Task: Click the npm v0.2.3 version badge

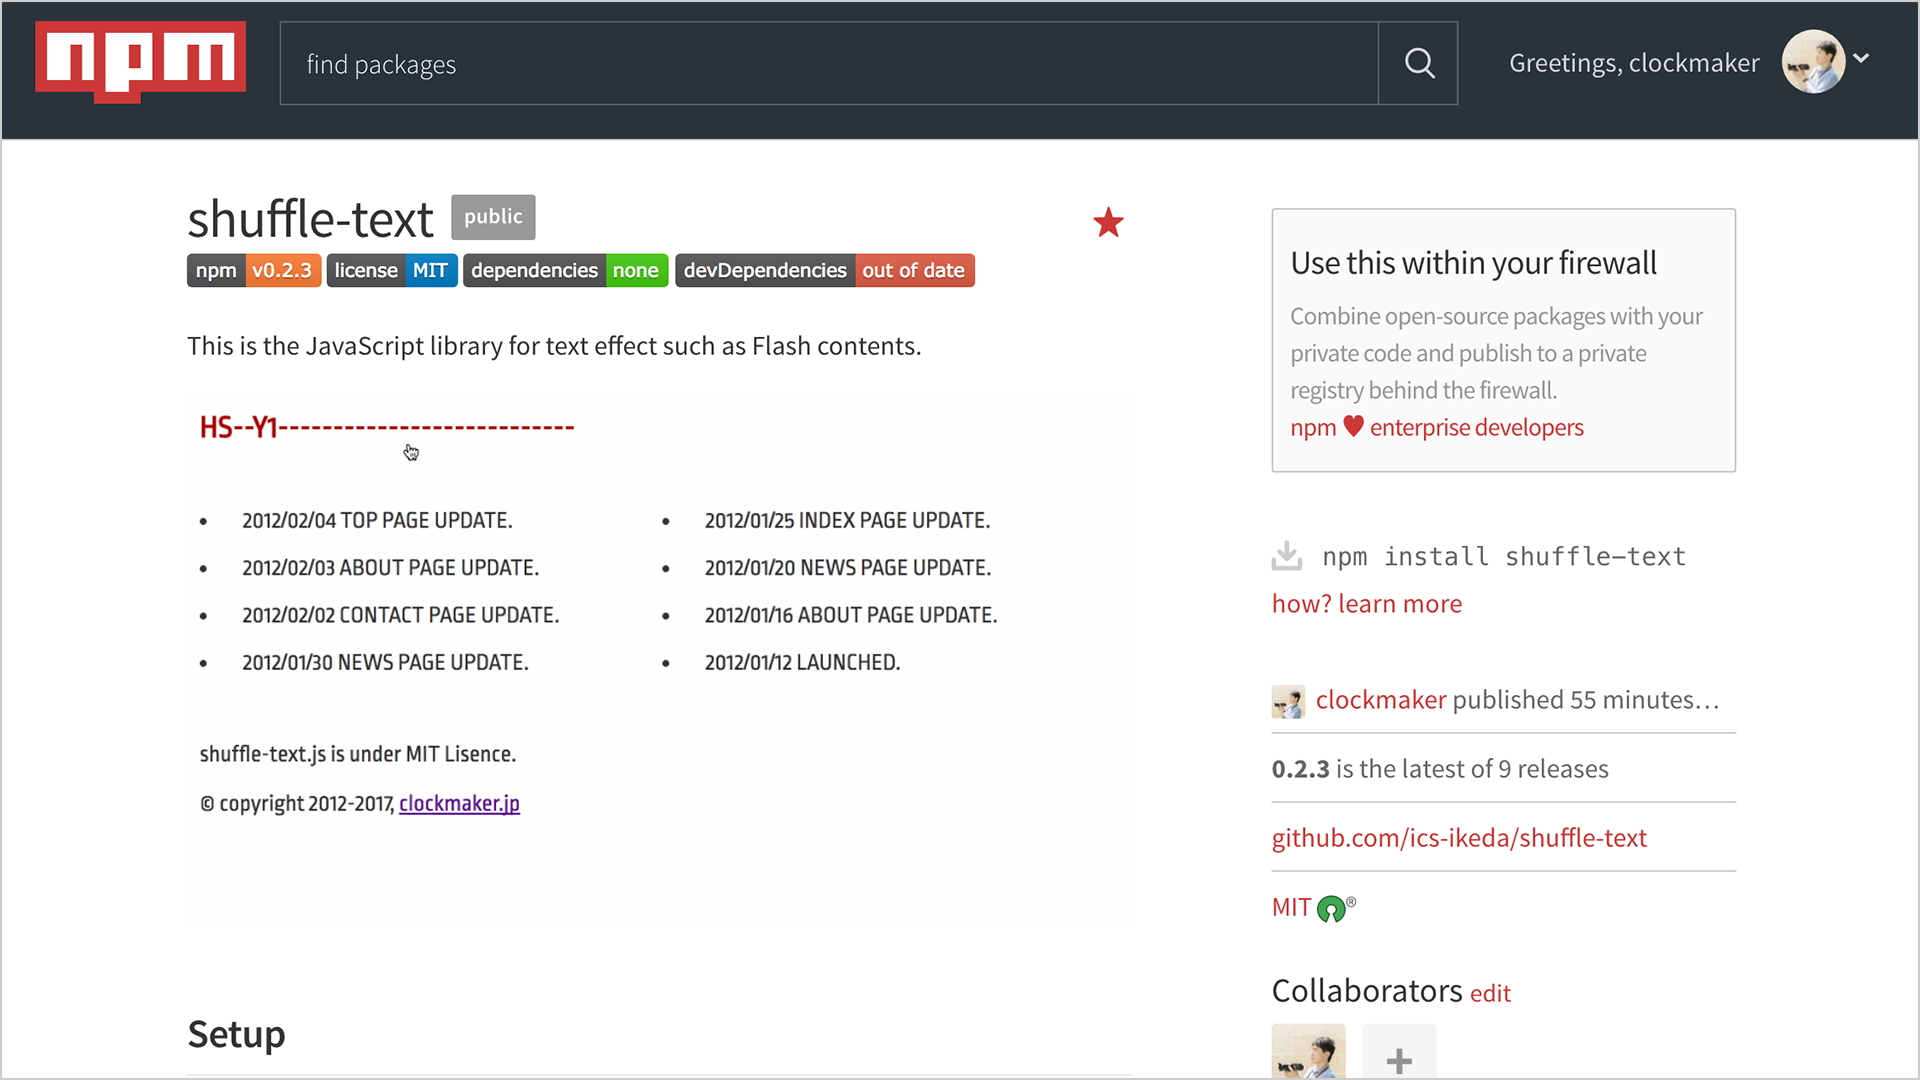Action: [254, 271]
